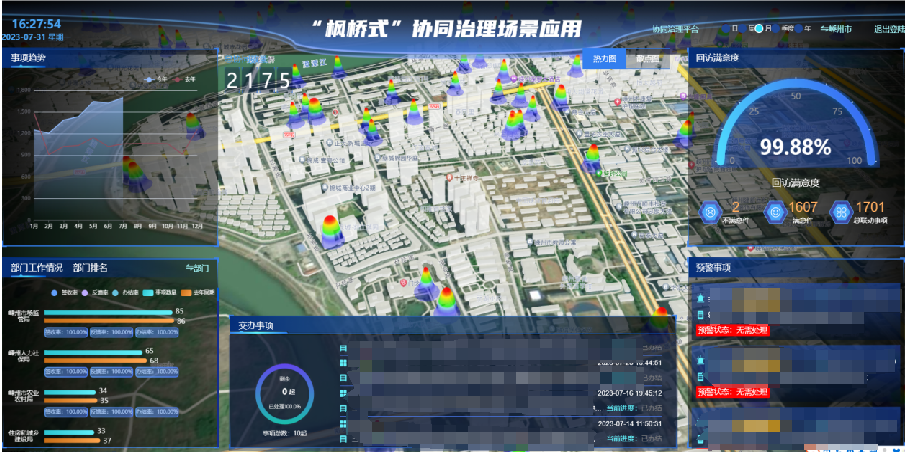The image size is (907, 452).
Task: Select the 年 (year) time radio option
Action: 800,29
